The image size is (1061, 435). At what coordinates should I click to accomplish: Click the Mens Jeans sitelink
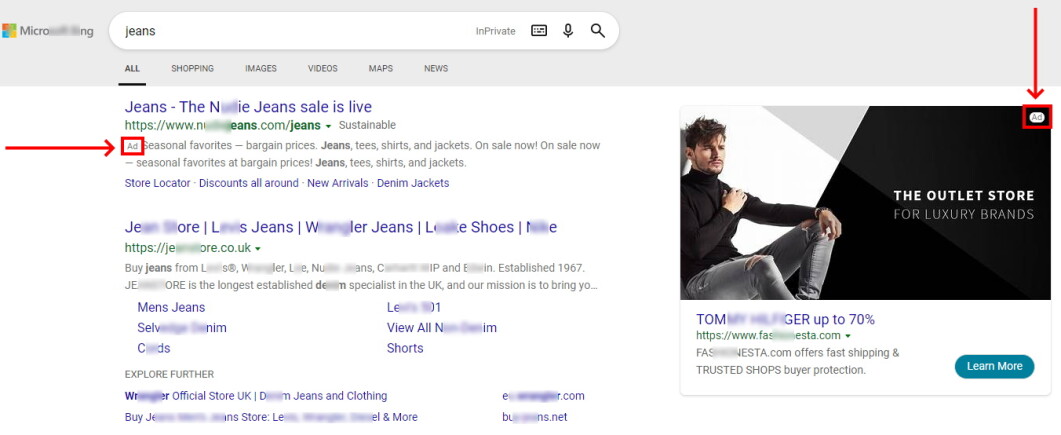[171, 307]
